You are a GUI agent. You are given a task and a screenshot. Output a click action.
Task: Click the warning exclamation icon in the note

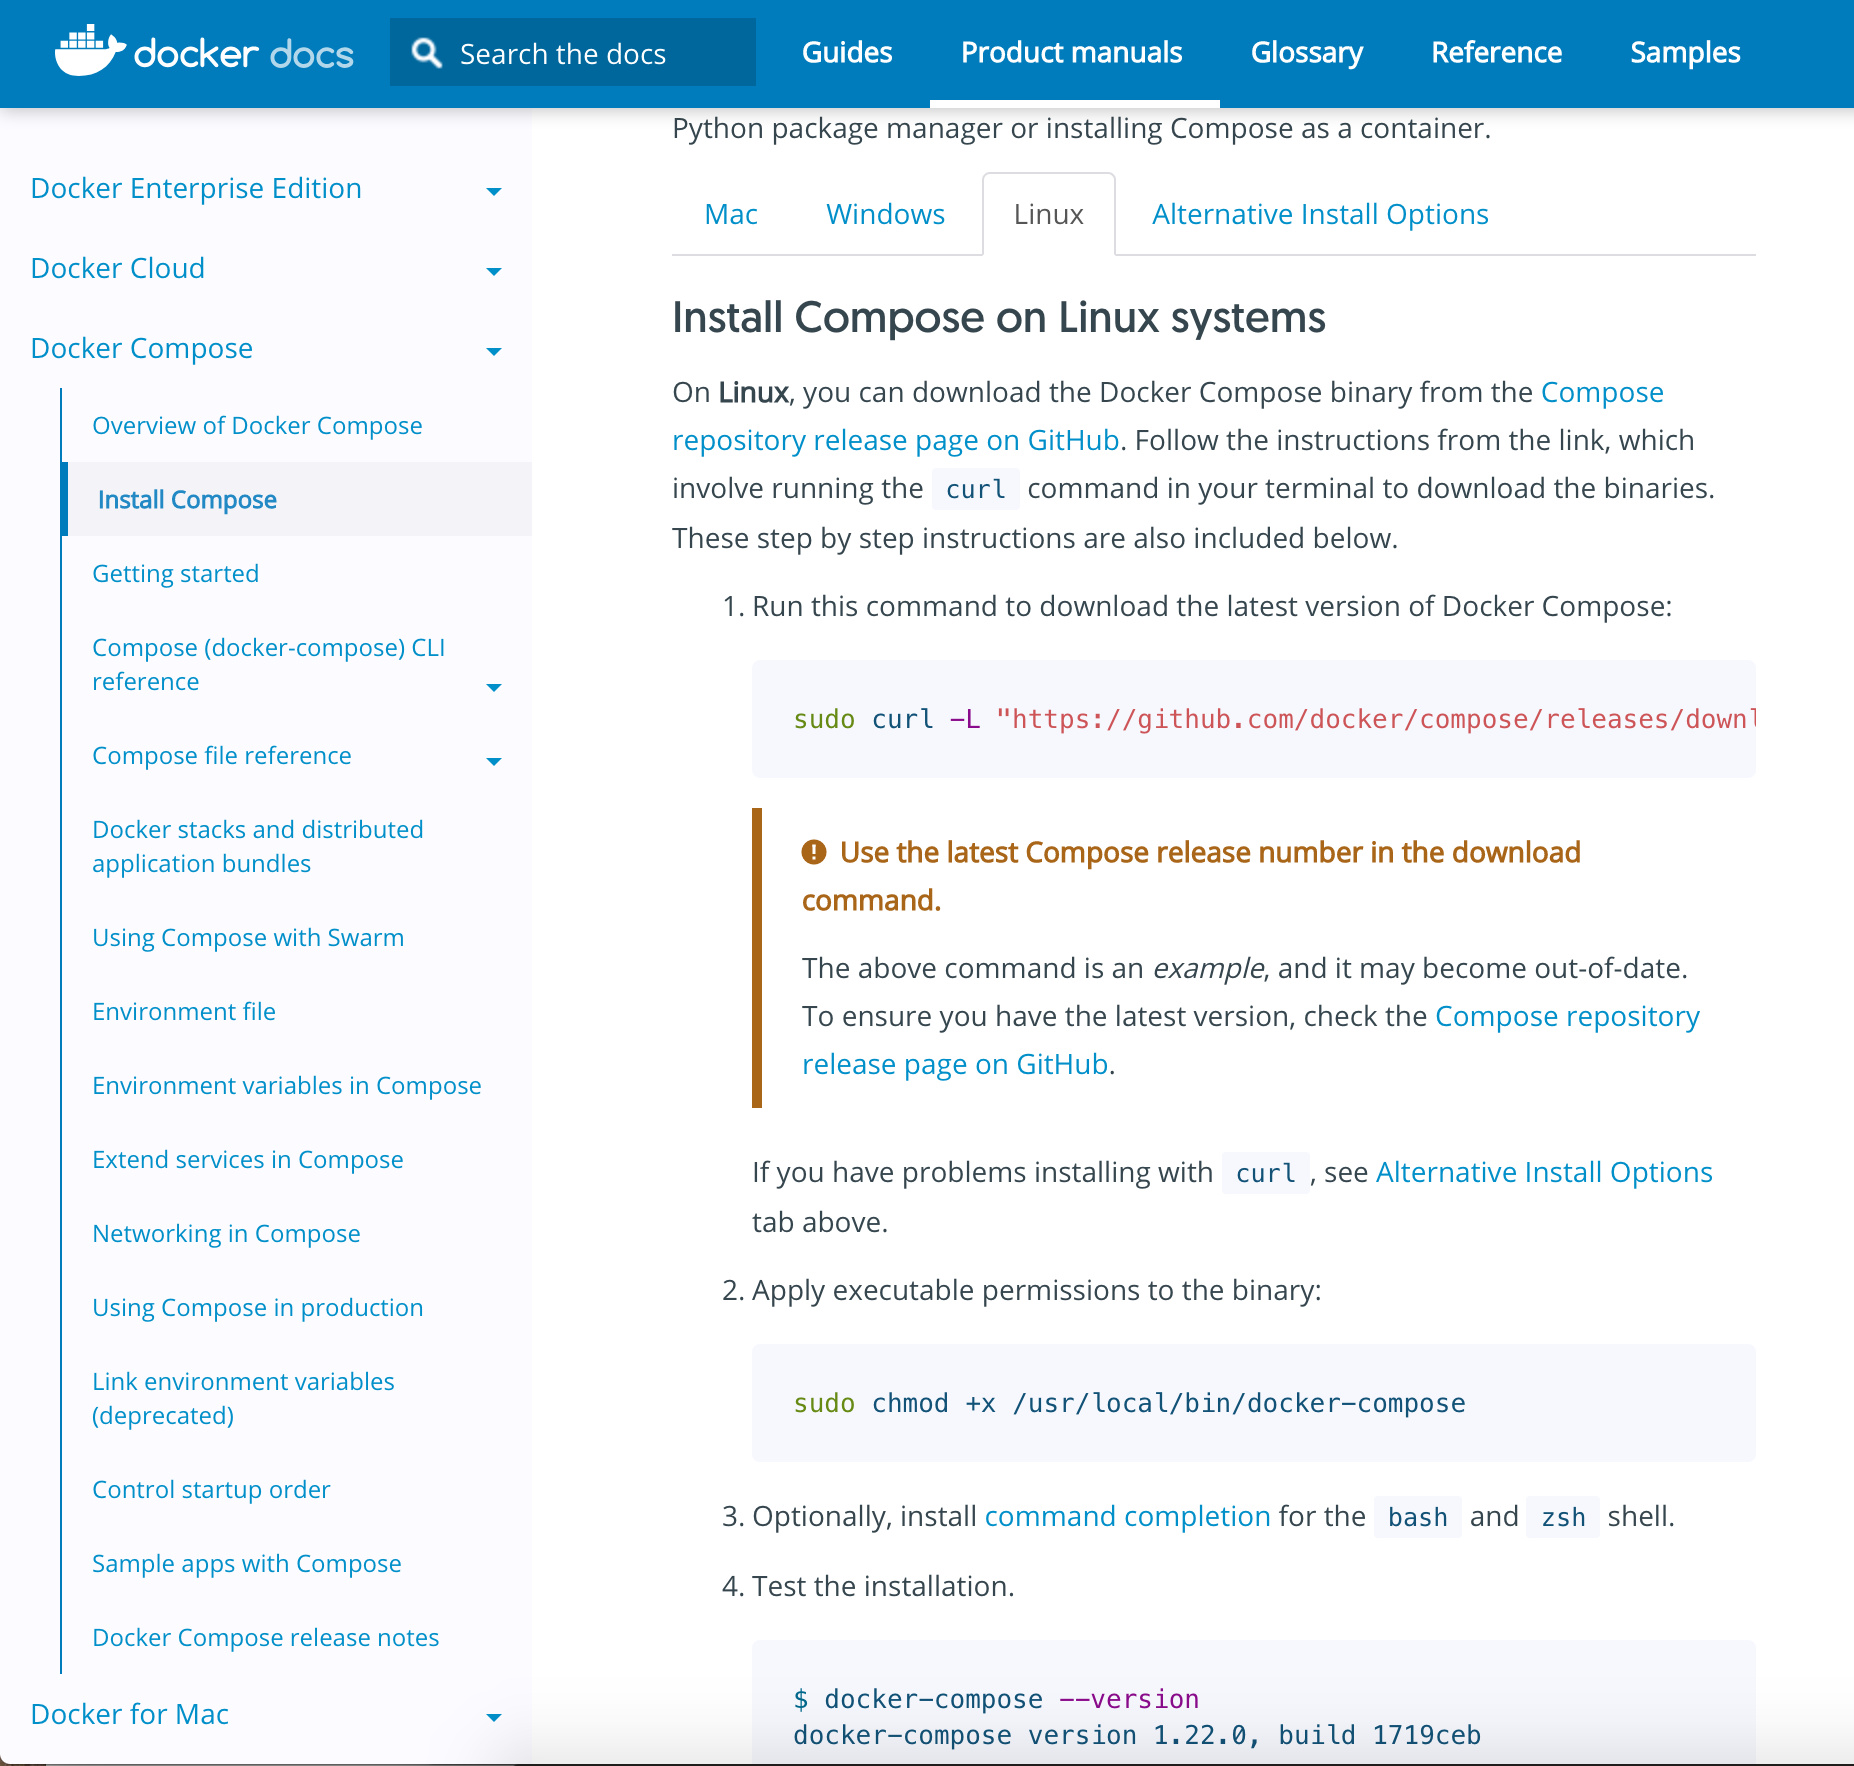tap(814, 852)
